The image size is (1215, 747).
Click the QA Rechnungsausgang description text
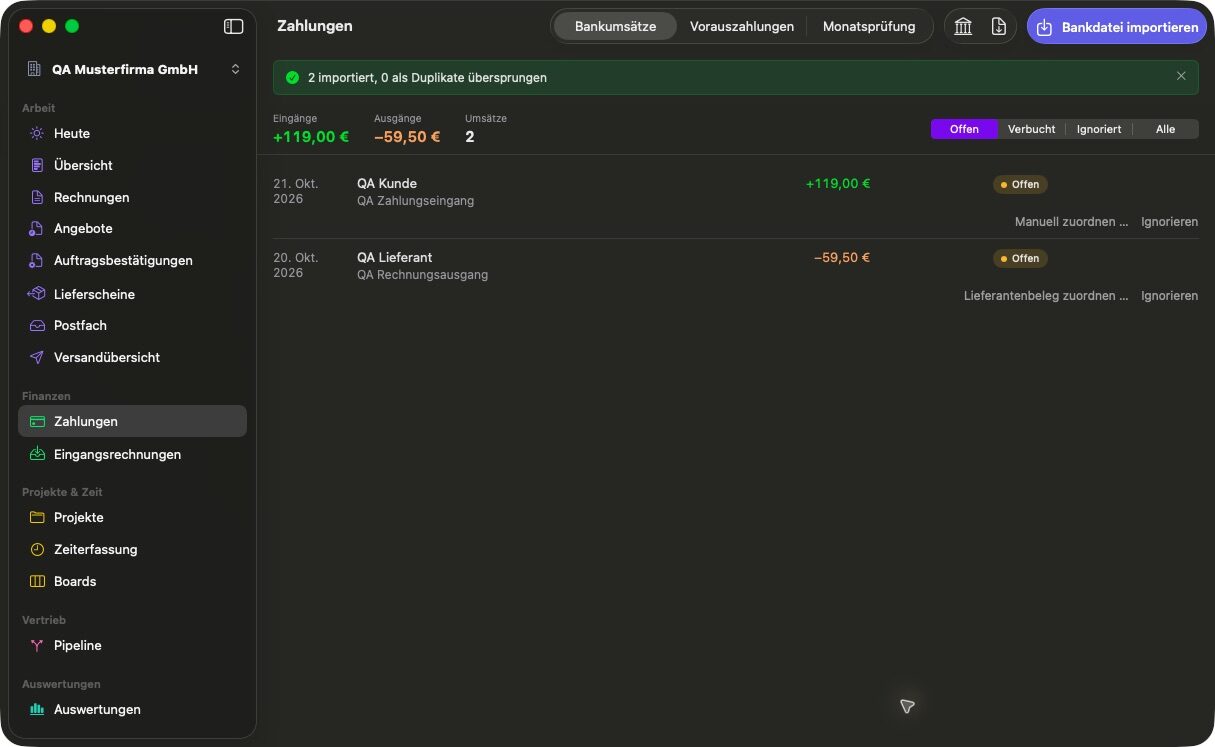pos(422,275)
